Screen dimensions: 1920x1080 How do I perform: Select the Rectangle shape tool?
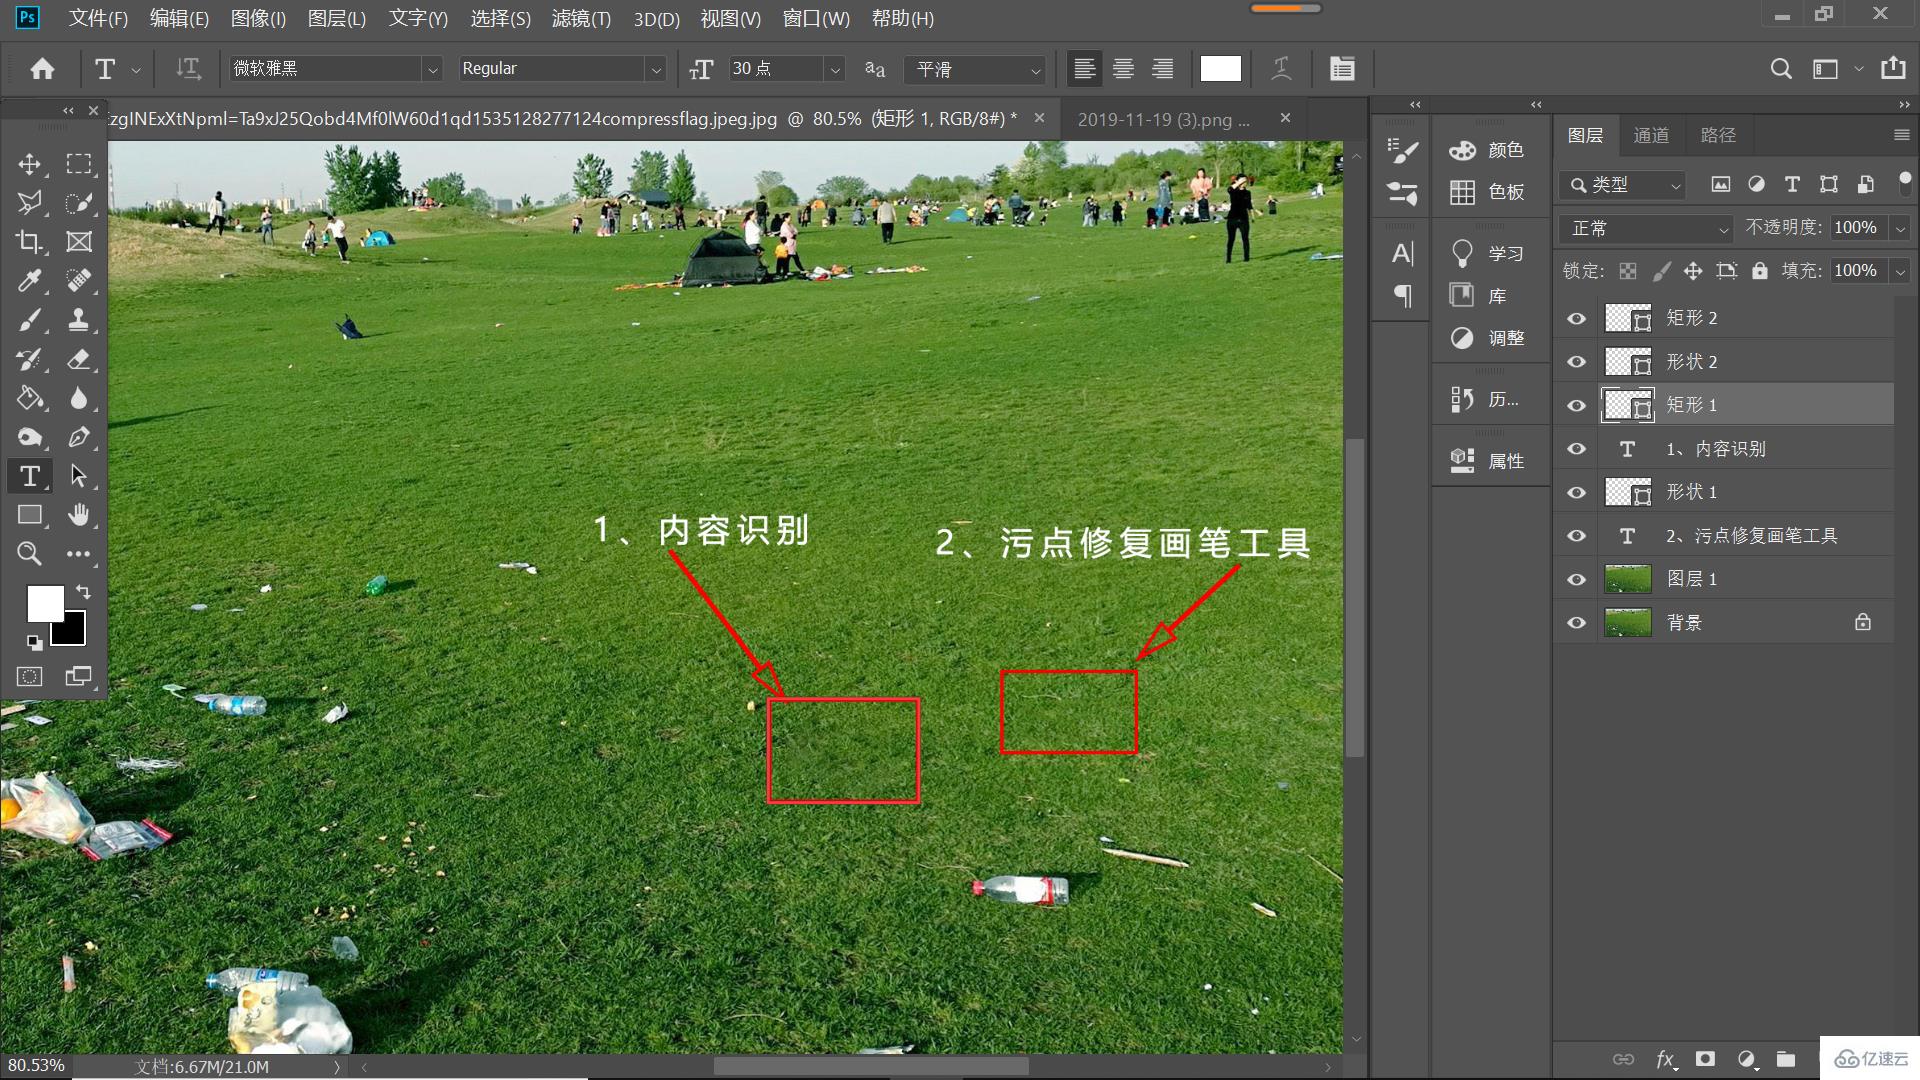(x=30, y=515)
